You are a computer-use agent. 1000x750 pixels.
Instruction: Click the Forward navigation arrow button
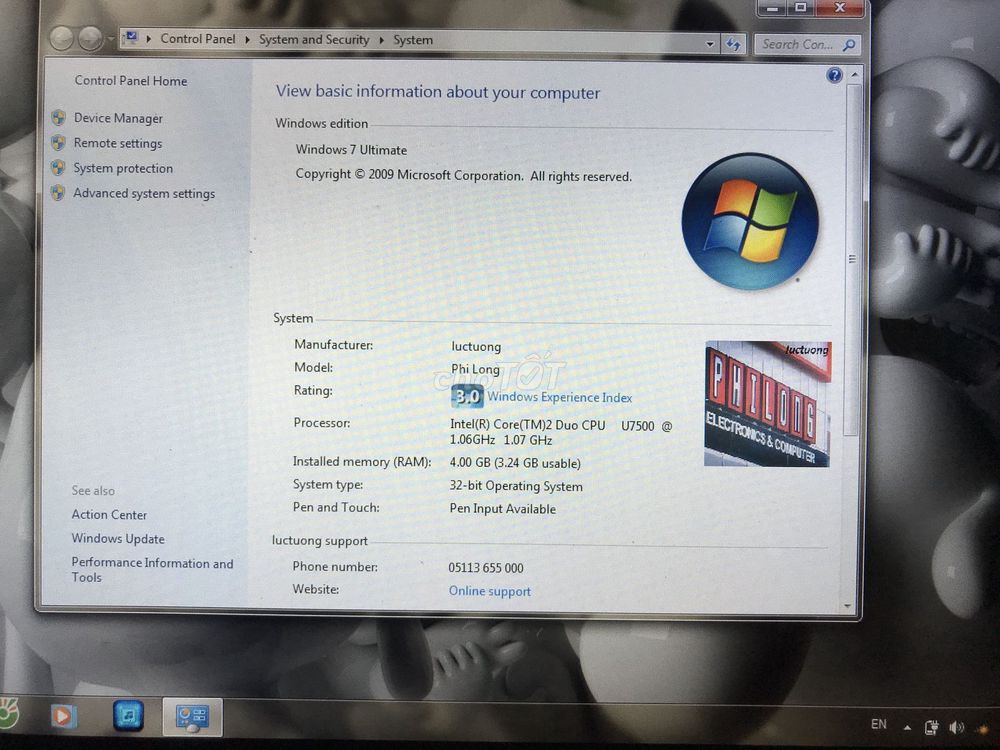click(x=91, y=39)
